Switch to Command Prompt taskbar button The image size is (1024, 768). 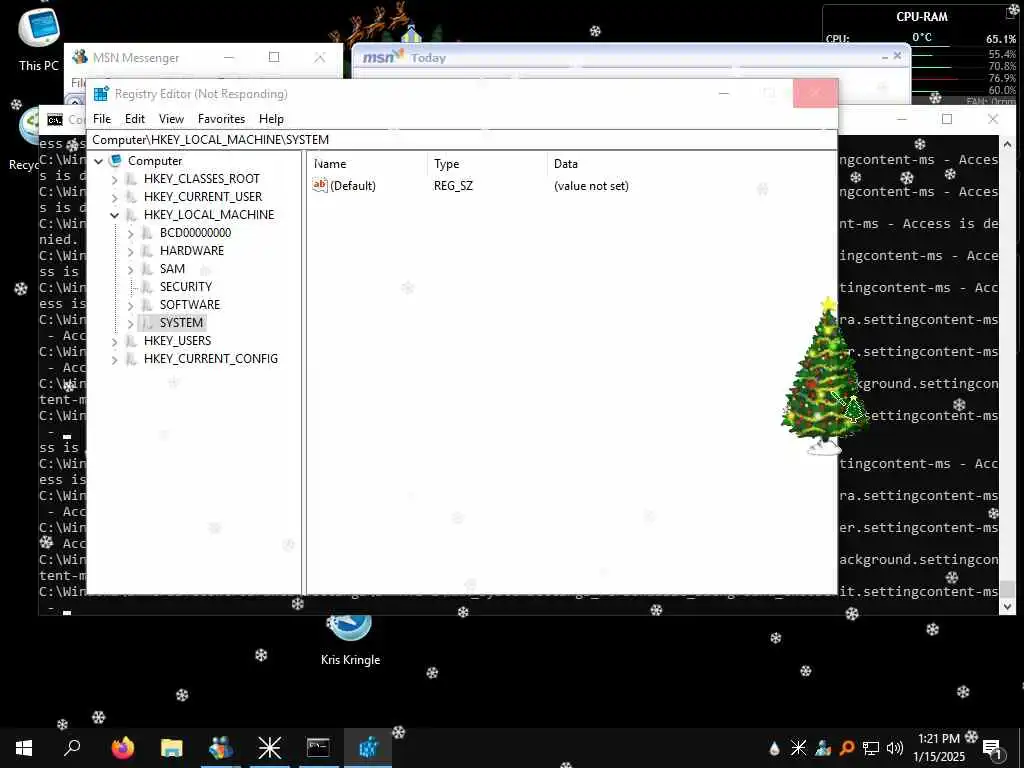click(318, 748)
